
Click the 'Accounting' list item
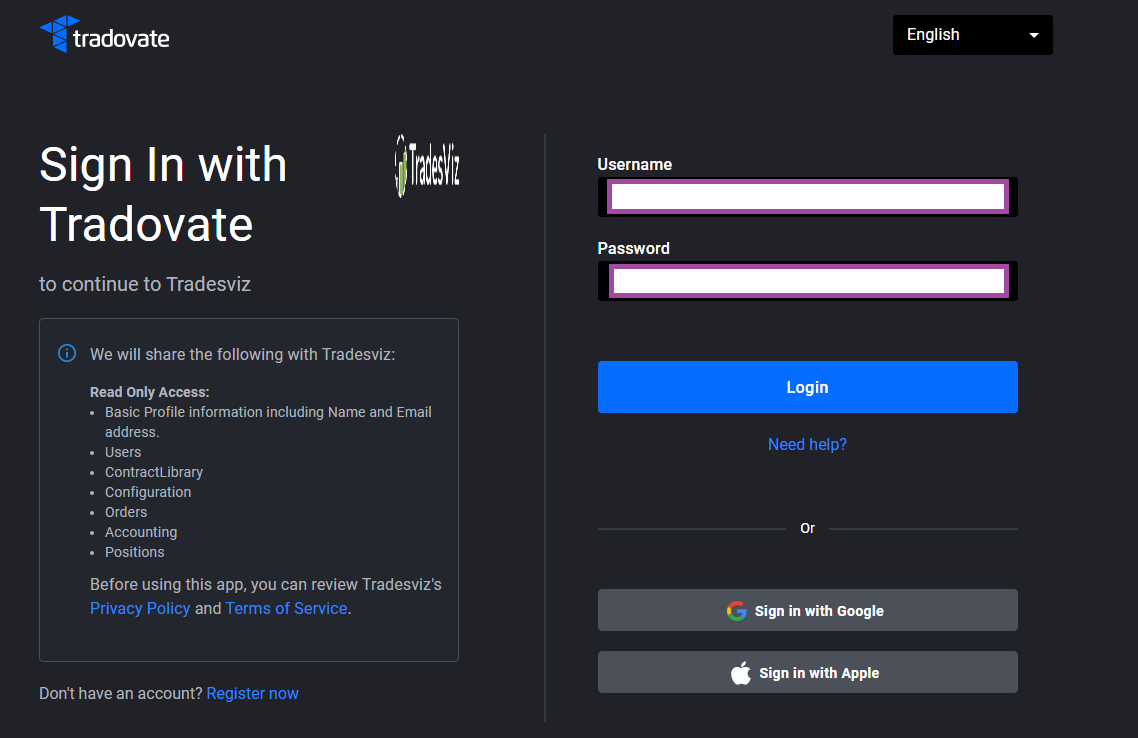pyautogui.click(x=141, y=532)
